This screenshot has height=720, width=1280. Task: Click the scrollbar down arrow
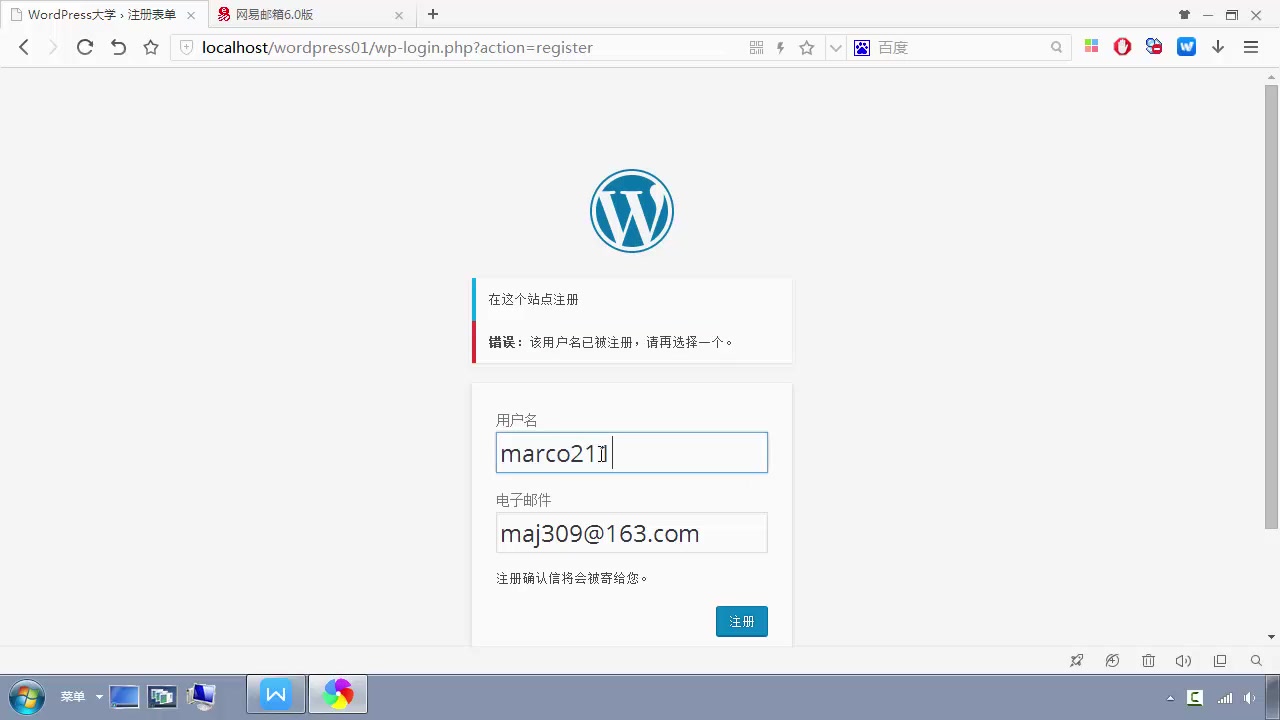(1271, 637)
